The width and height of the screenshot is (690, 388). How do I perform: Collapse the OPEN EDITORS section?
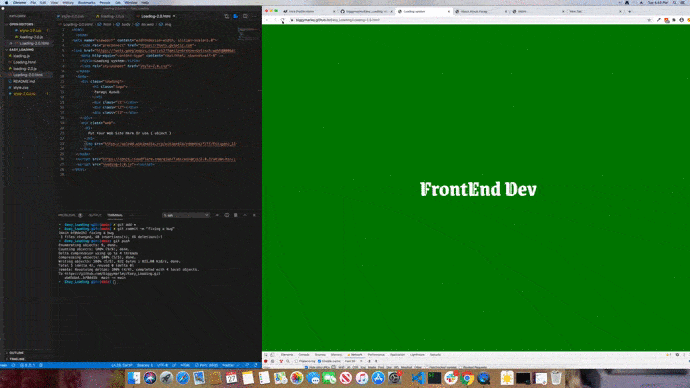[21, 24]
